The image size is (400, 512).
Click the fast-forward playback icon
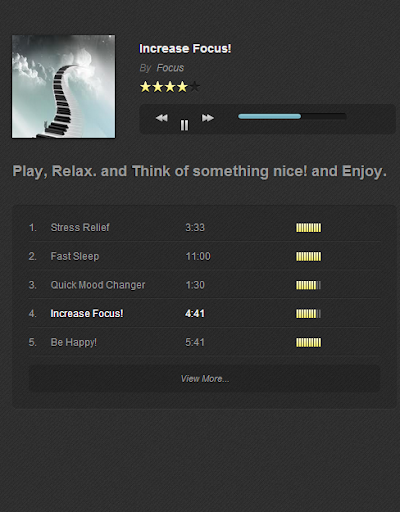coord(208,118)
